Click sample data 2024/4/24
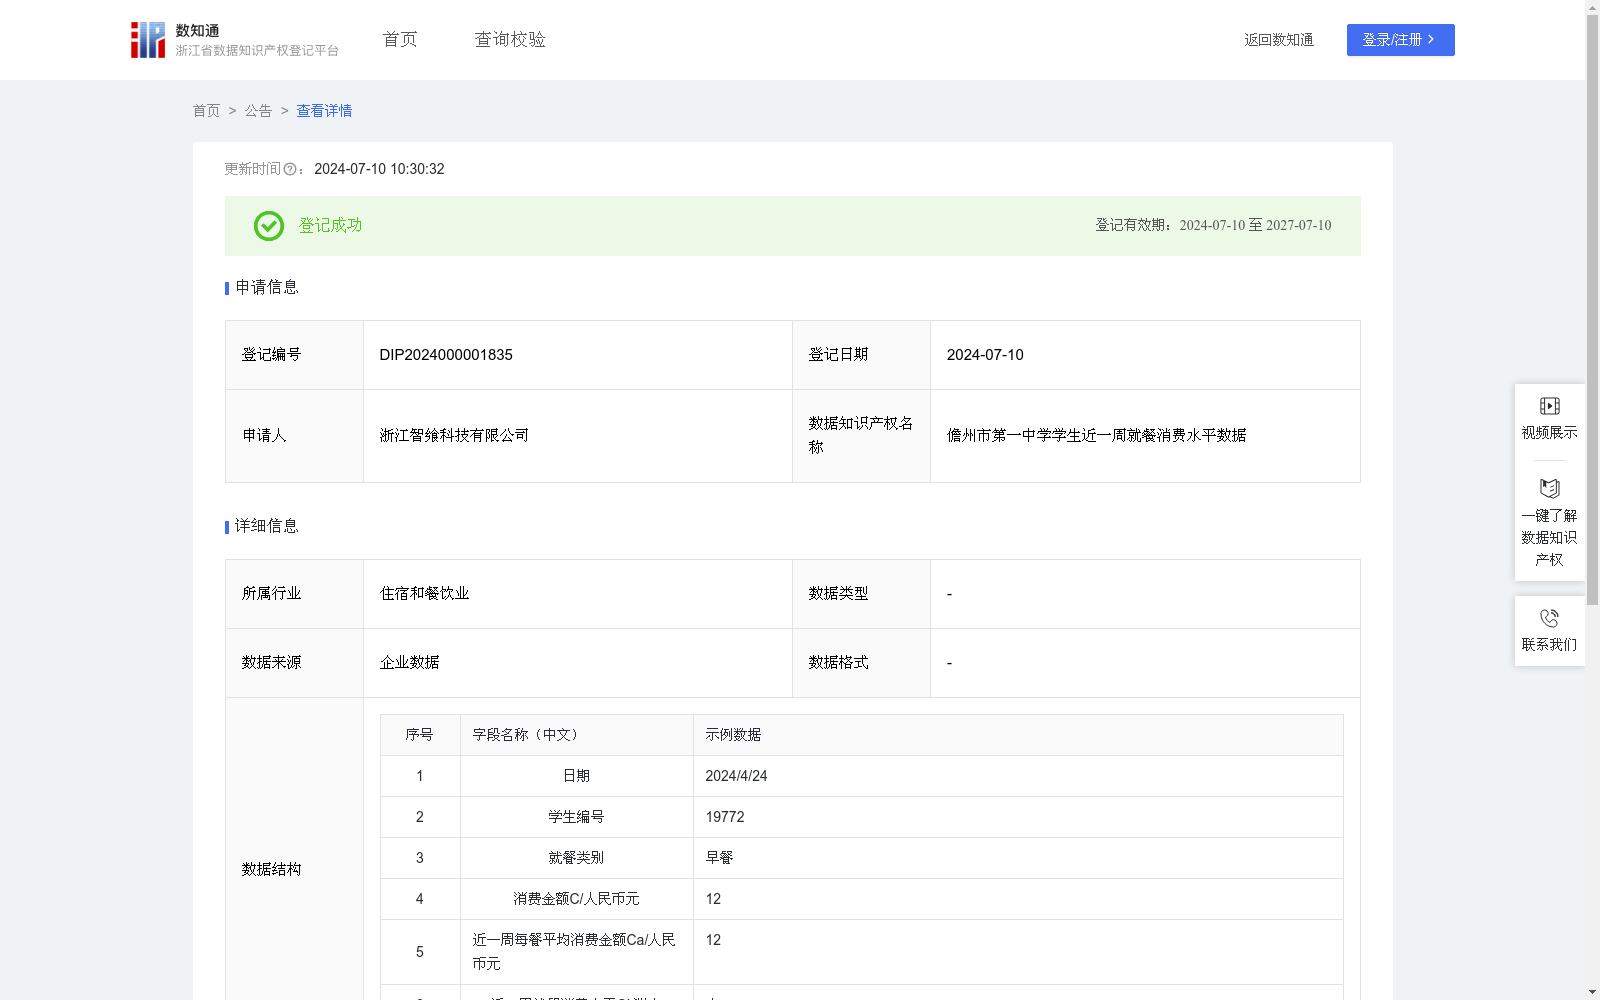Screen dimensions: 1600x1000 pos(736,776)
